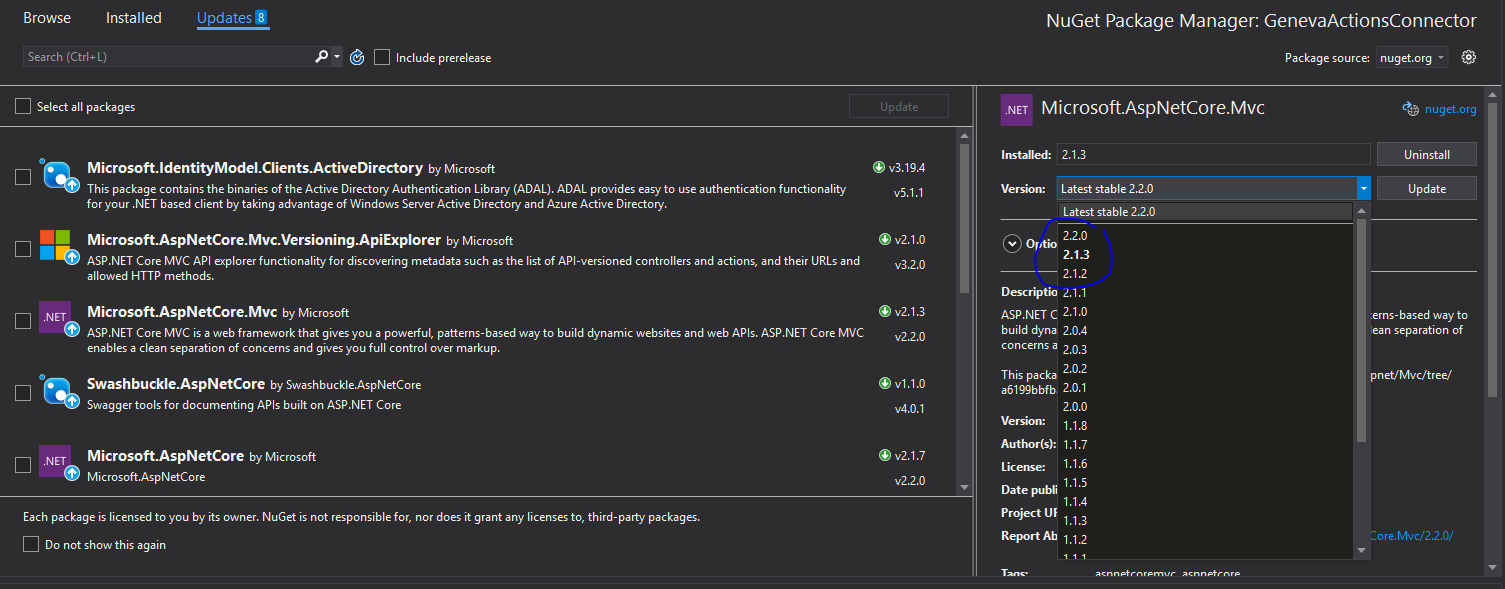Viewport: 1505px width, 589px height.
Task: Click the Microsoft.AspNetCore.Mvc .NET icon in list
Action: (58, 319)
